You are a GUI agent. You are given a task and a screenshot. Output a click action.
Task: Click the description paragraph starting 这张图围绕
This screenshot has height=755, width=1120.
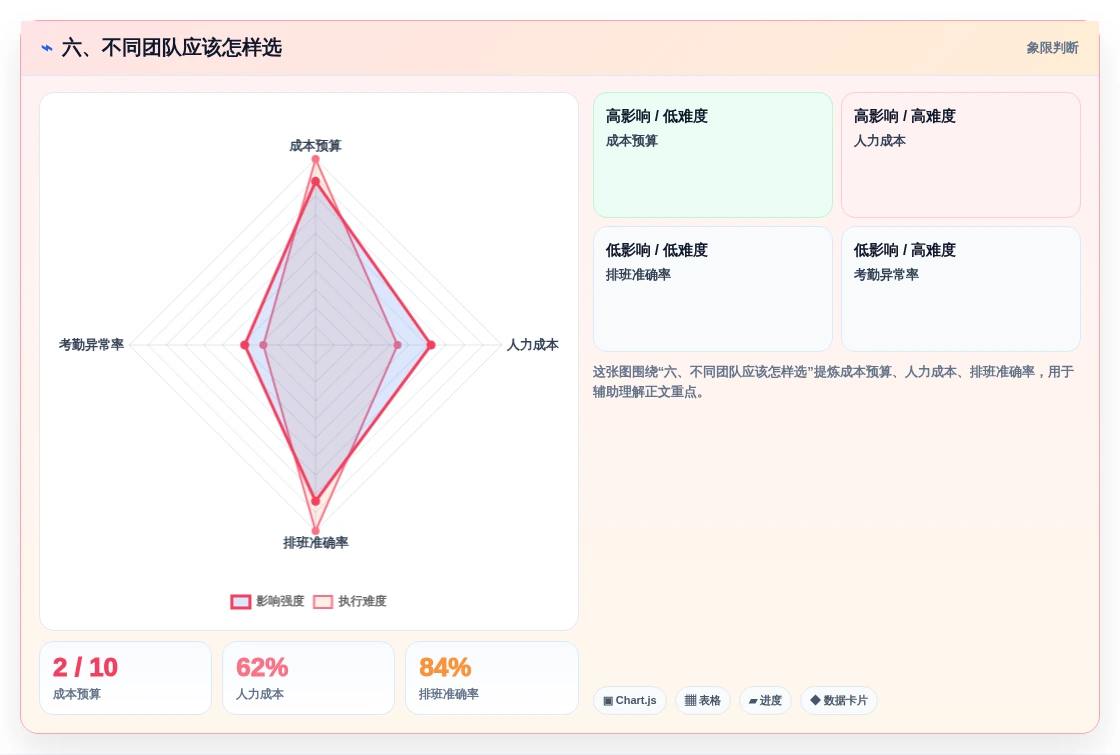point(833,381)
